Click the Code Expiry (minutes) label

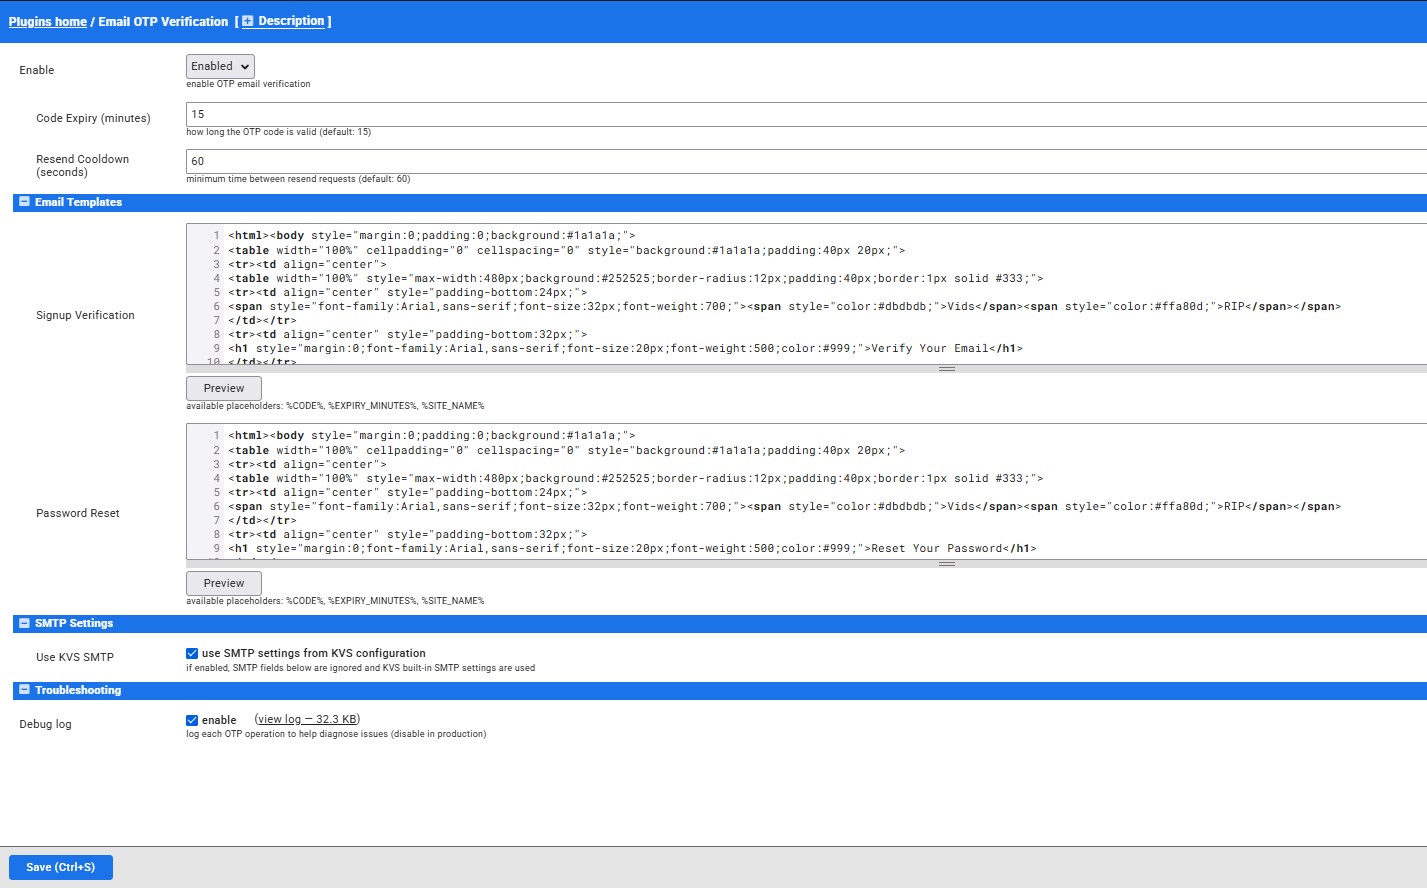coord(93,118)
